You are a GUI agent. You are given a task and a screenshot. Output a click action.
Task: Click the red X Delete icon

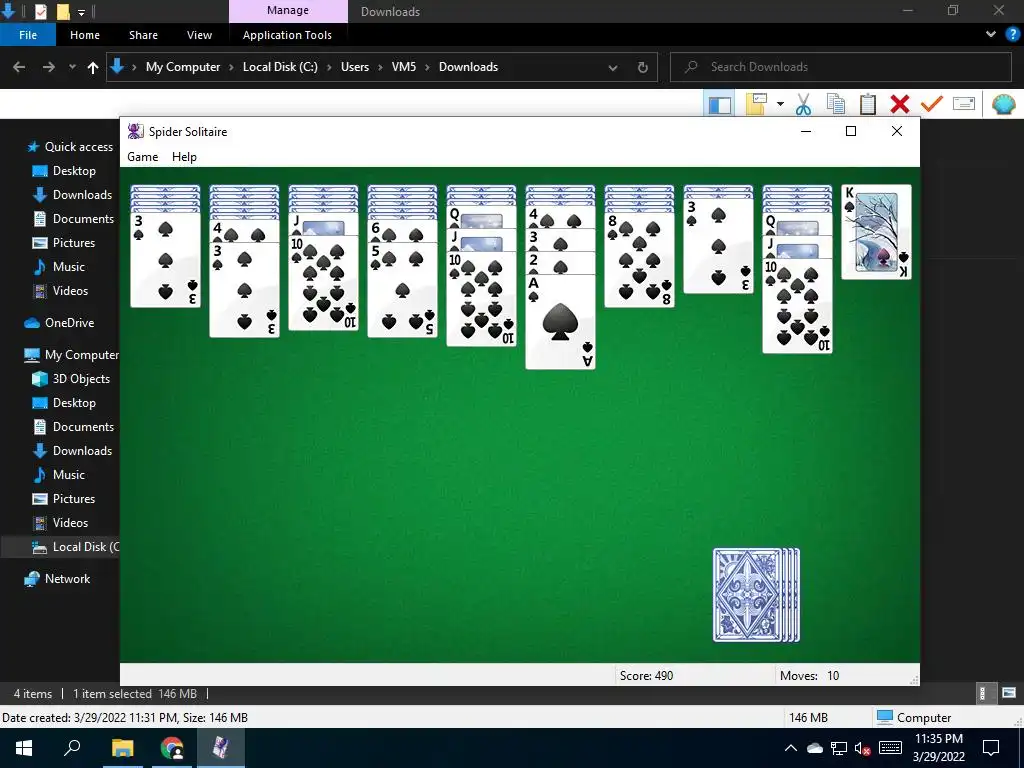point(900,104)
